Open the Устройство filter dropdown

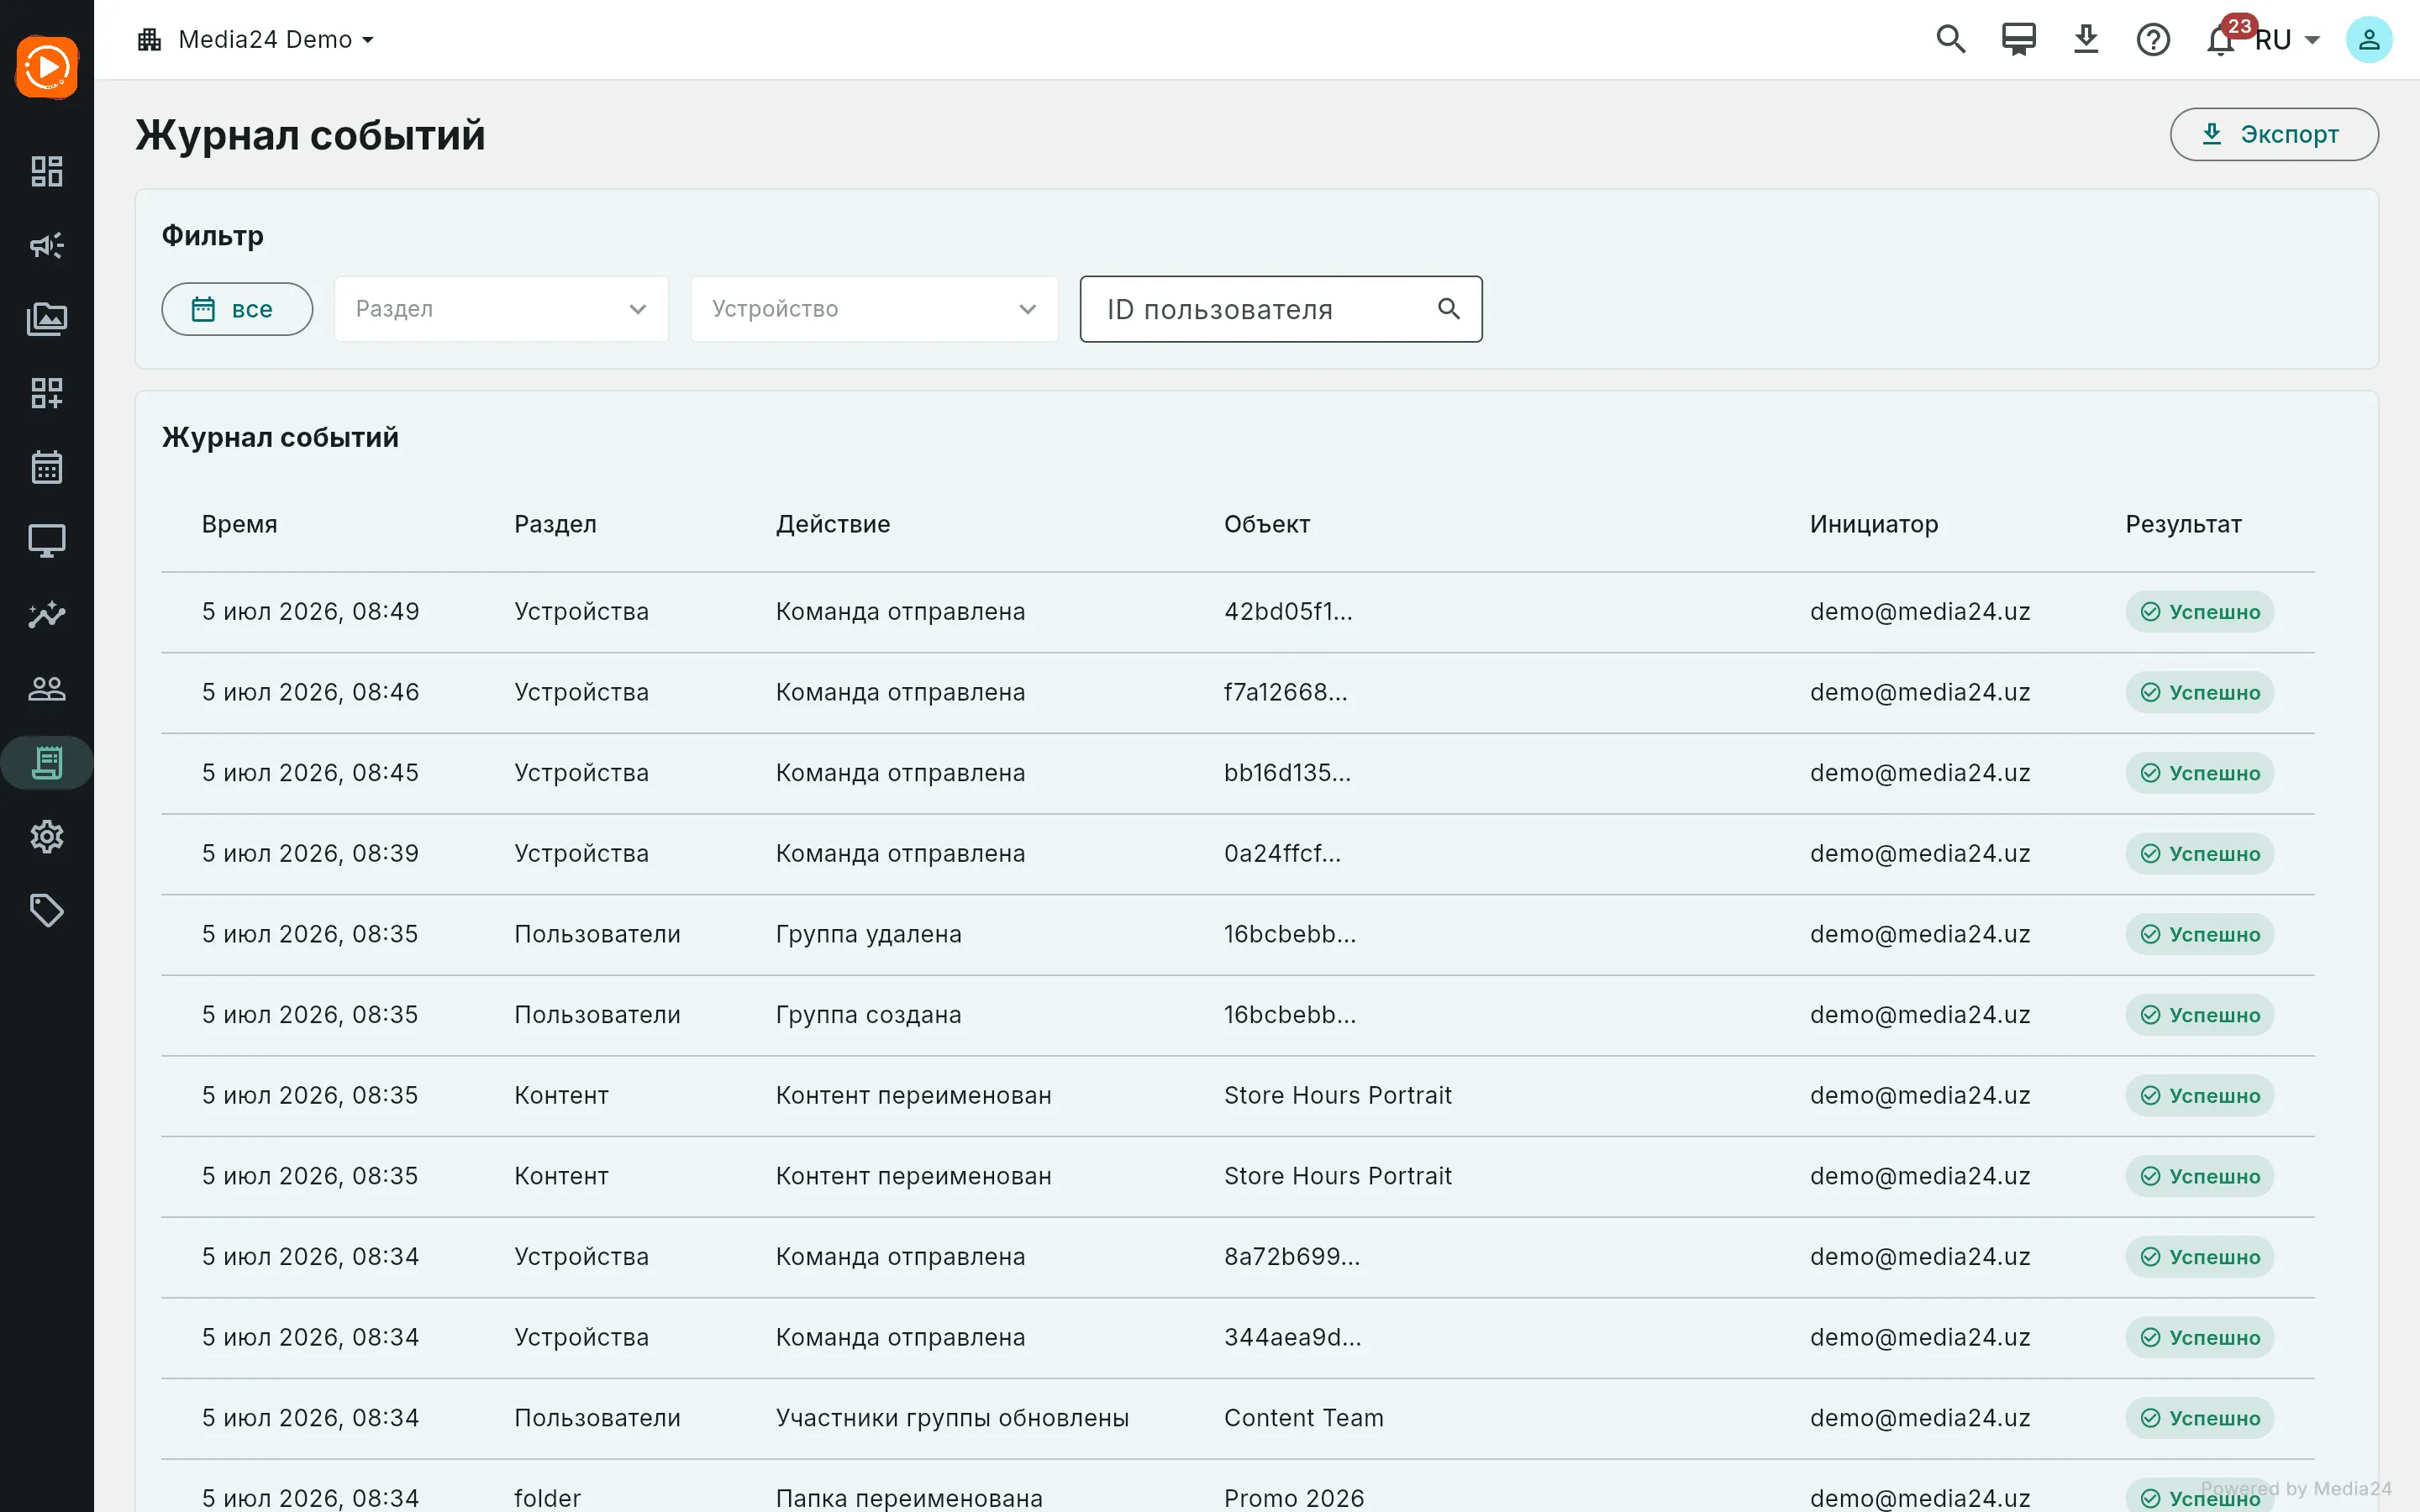pos(874,309)
